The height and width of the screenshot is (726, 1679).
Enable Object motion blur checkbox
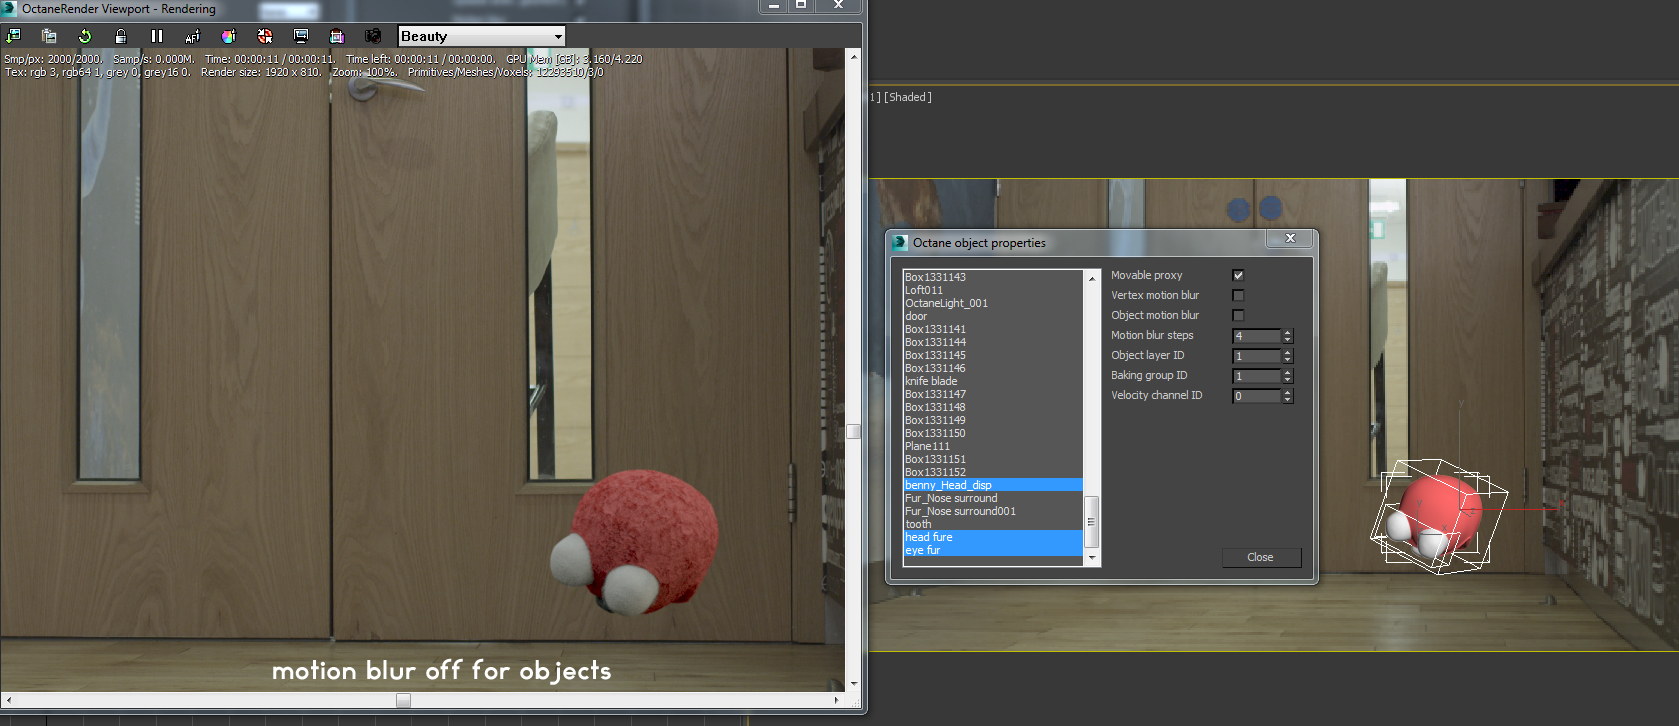(1238, 315)
